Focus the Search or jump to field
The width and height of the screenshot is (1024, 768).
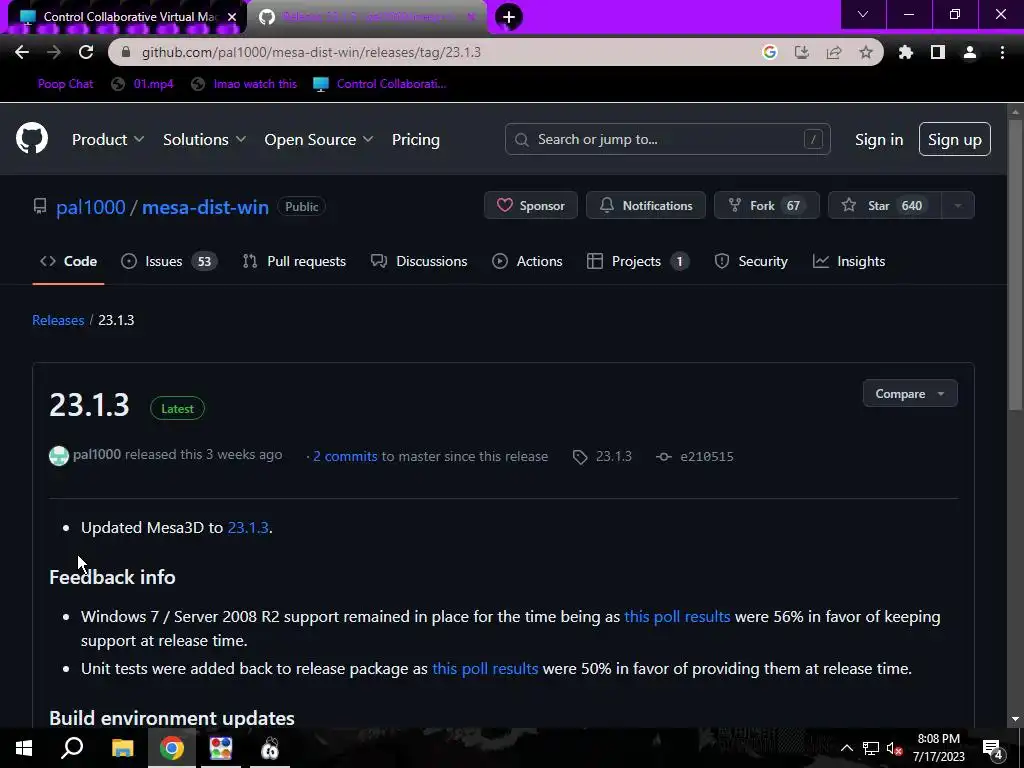click(667, 140)
